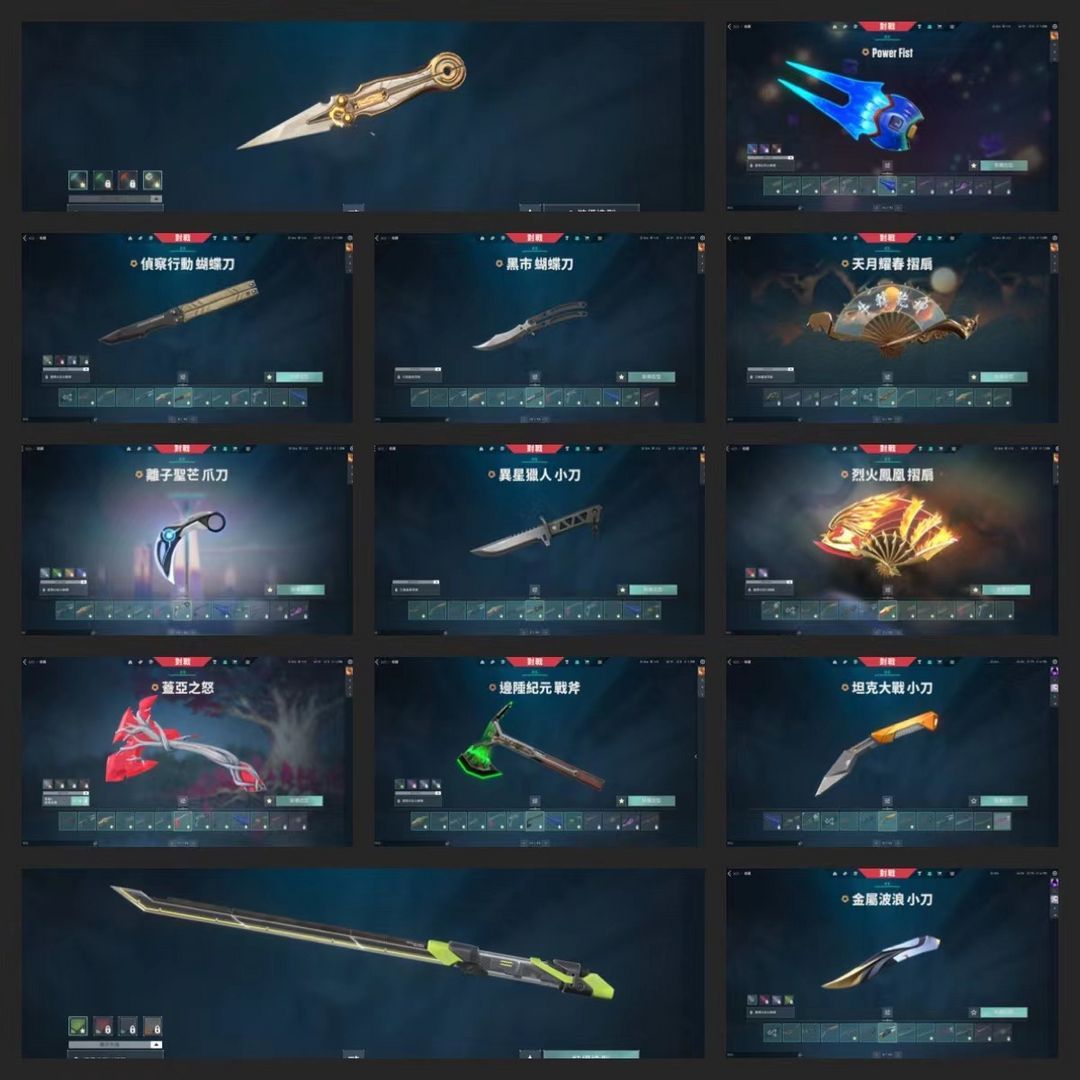Screen dimensions: 1080x1080
Task: Favorite 坦克大戰 小刀 with the star outline
Action: coord(973,801)
